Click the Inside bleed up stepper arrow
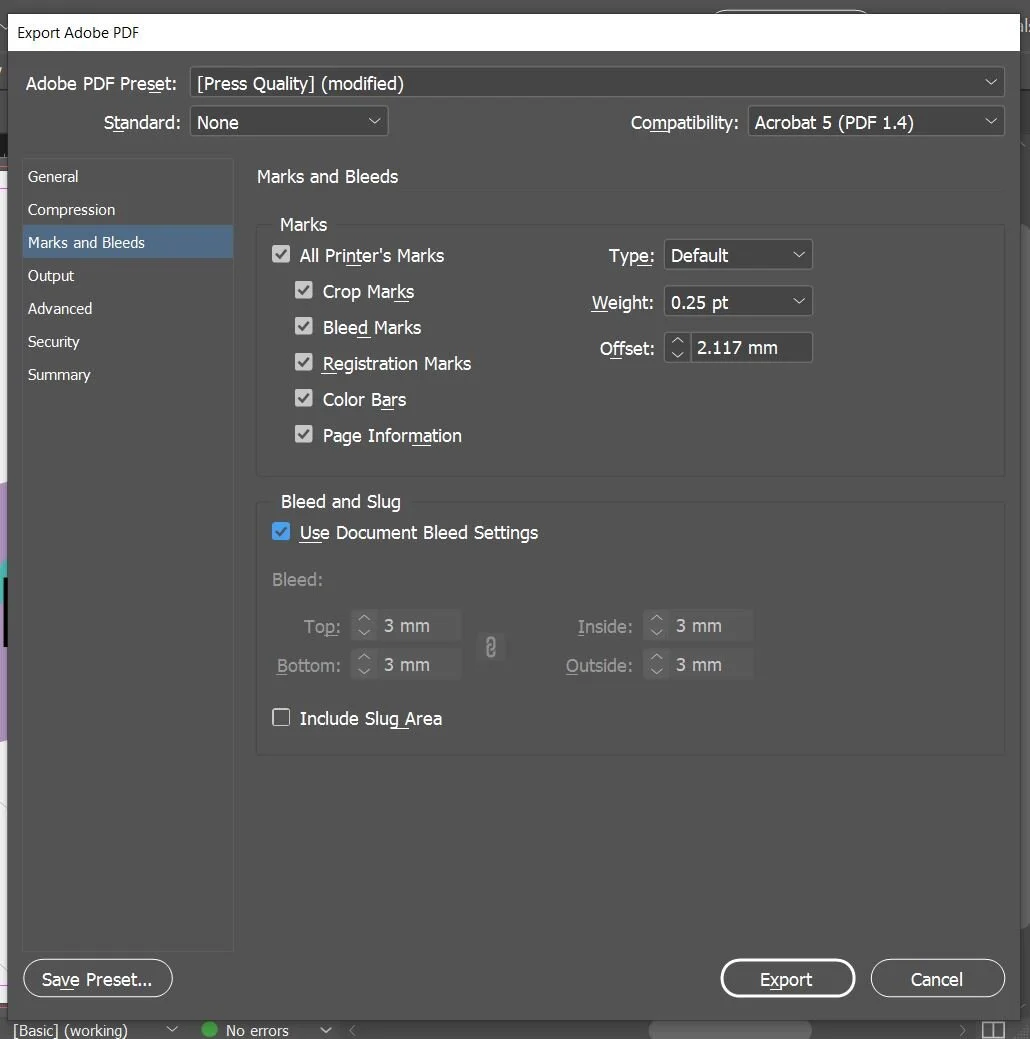 656,619
